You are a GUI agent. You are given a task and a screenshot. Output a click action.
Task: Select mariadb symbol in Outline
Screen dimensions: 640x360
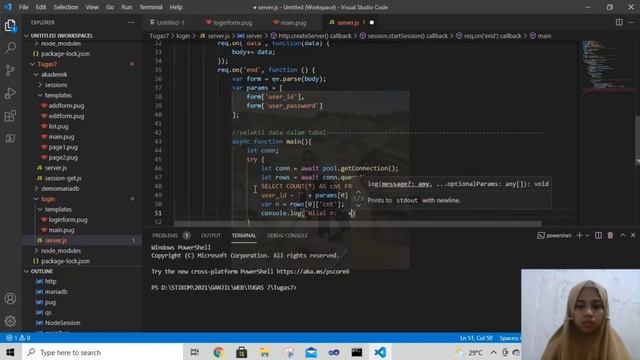[x=56, y=292]
